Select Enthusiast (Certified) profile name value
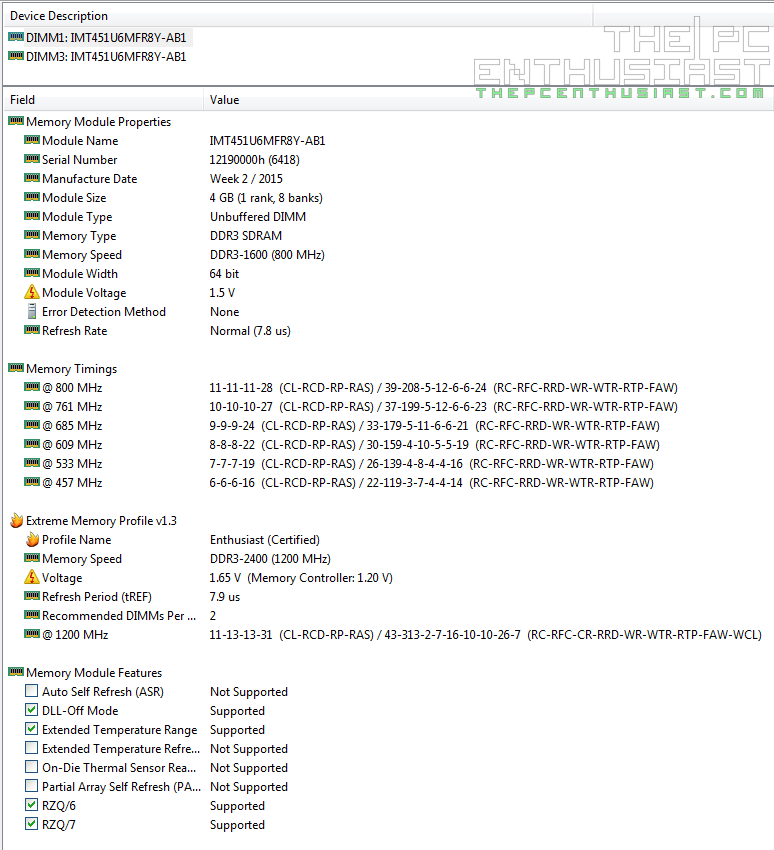 click(265, 540)
